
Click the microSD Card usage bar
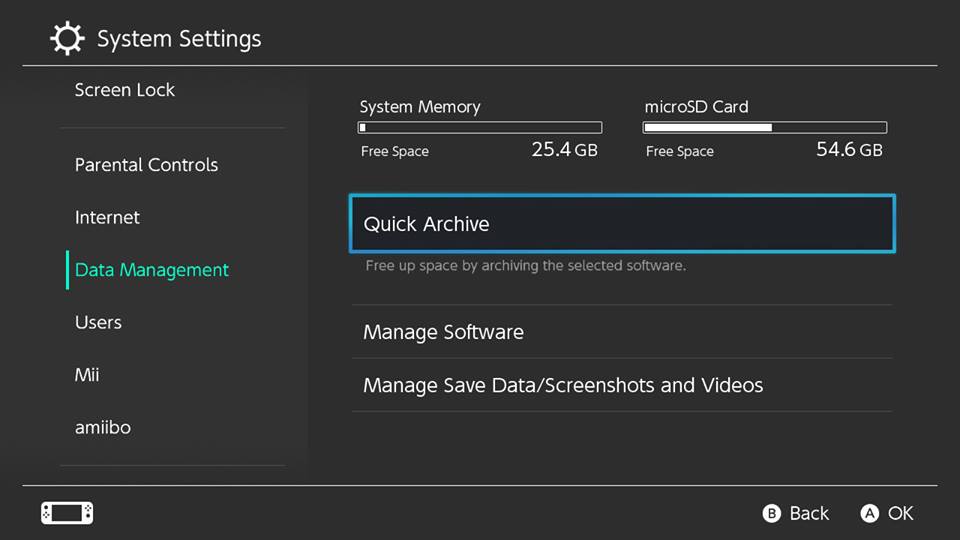point(765,128)
